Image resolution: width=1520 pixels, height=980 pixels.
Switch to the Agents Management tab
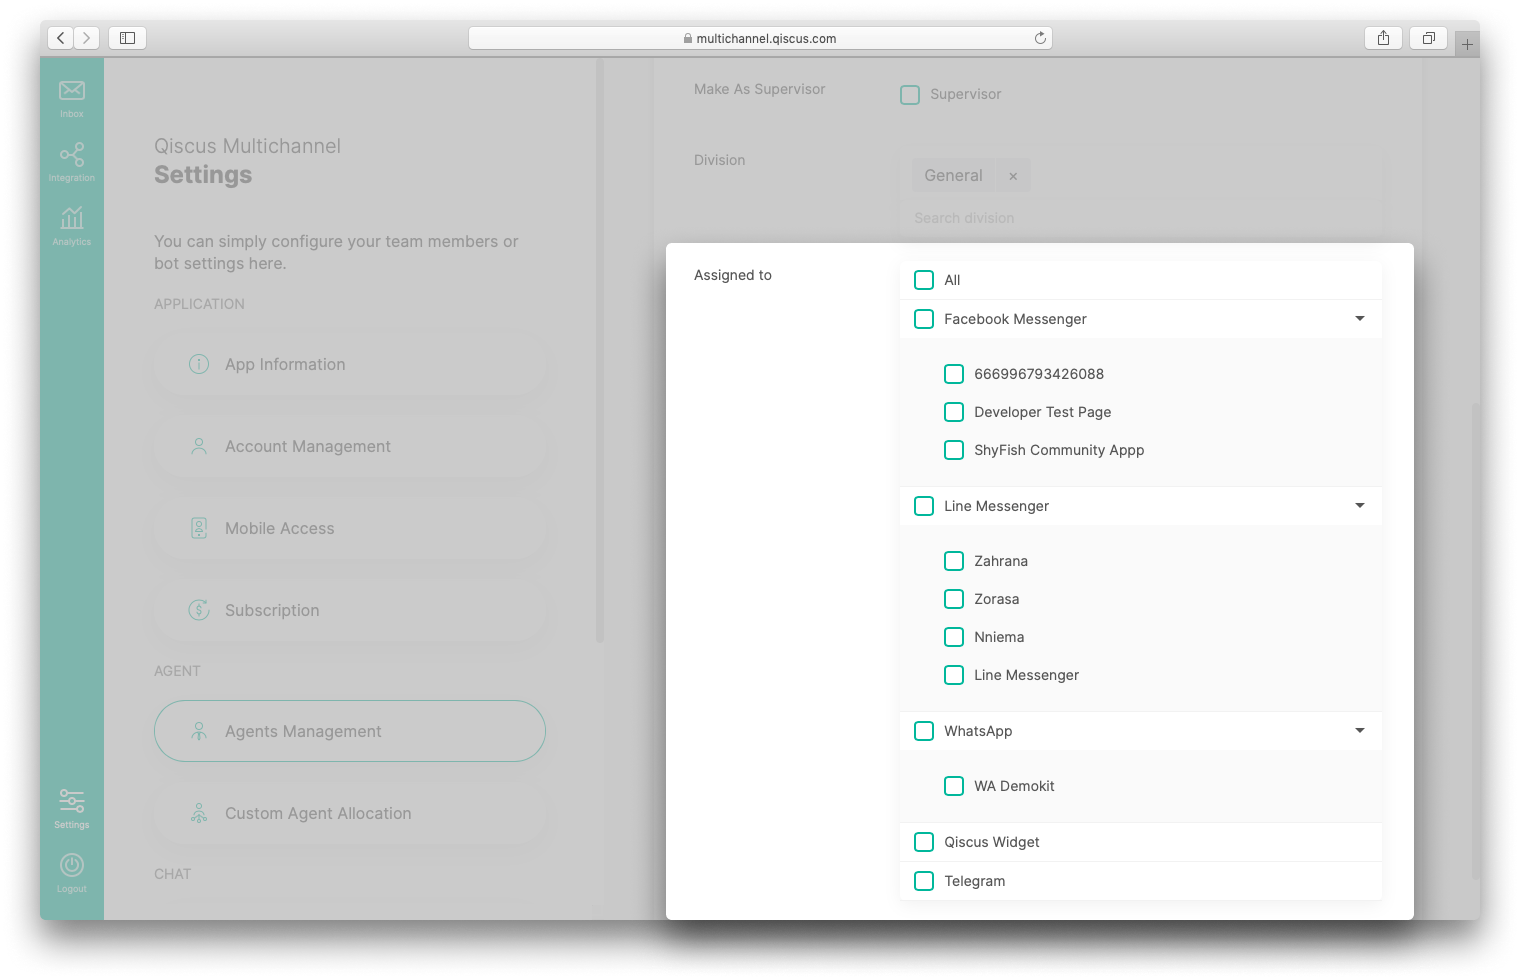[349, 731]
